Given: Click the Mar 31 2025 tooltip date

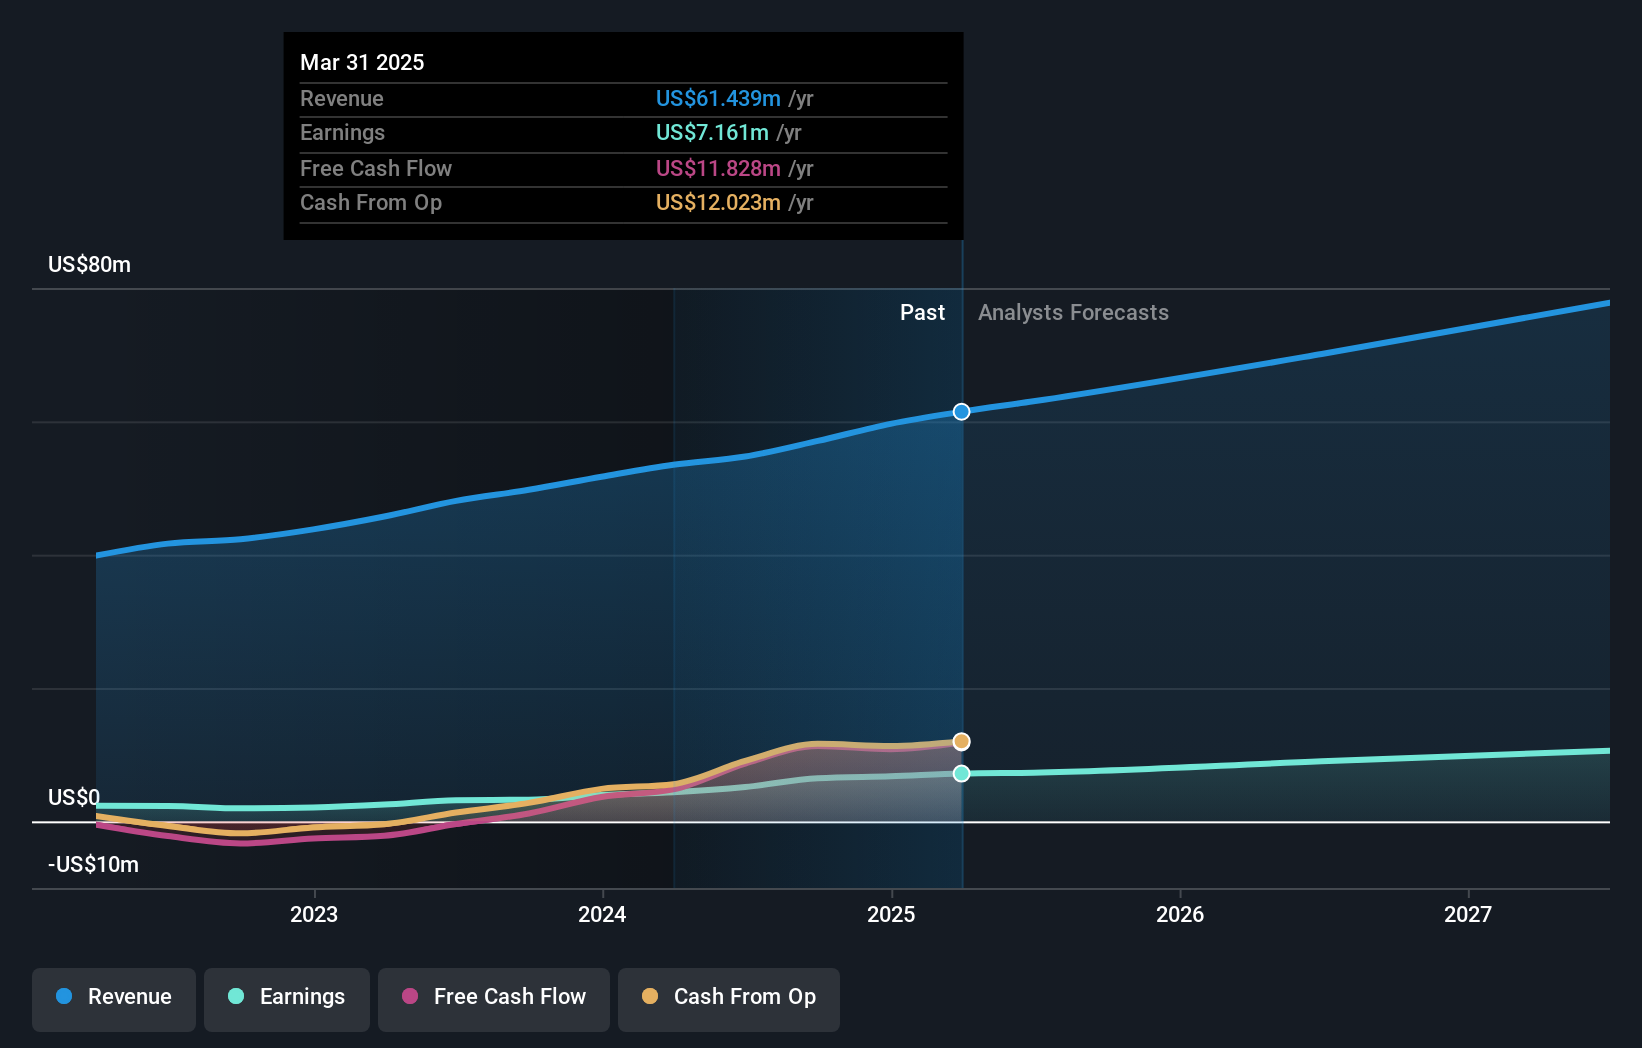Looking at the screenshot, I should (362, 62).
